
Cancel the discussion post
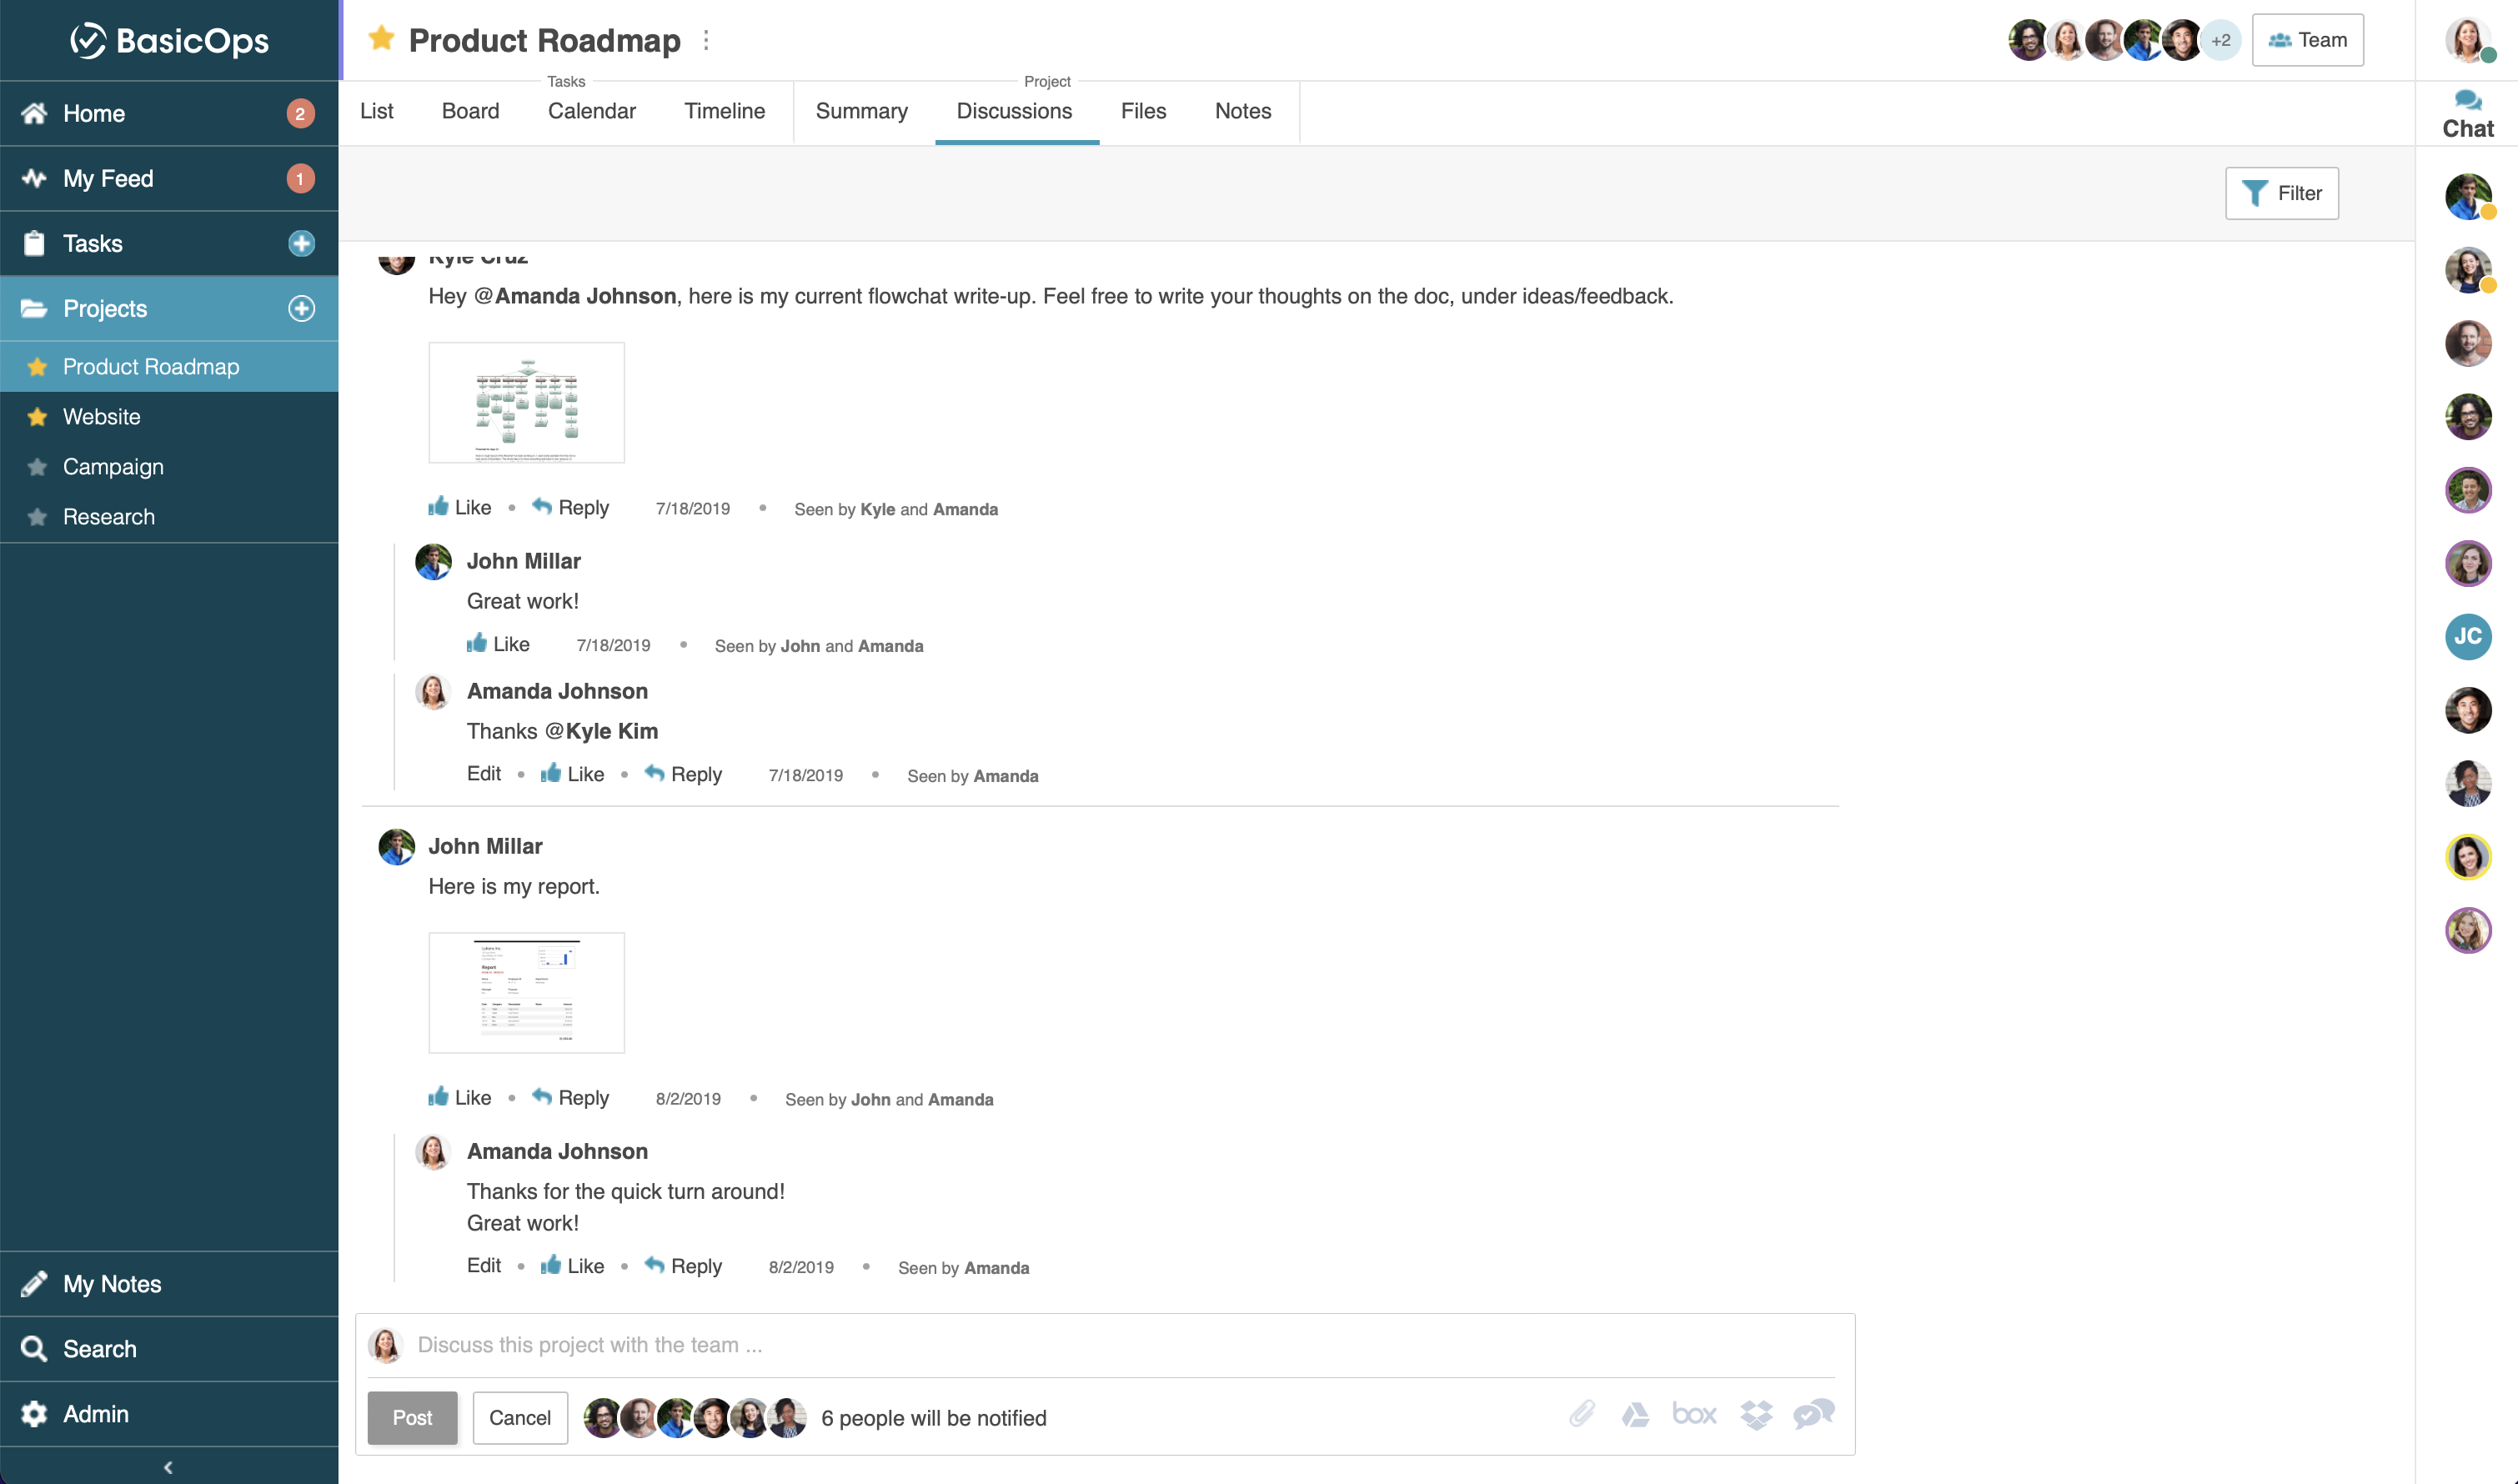tap(519, 1417)
